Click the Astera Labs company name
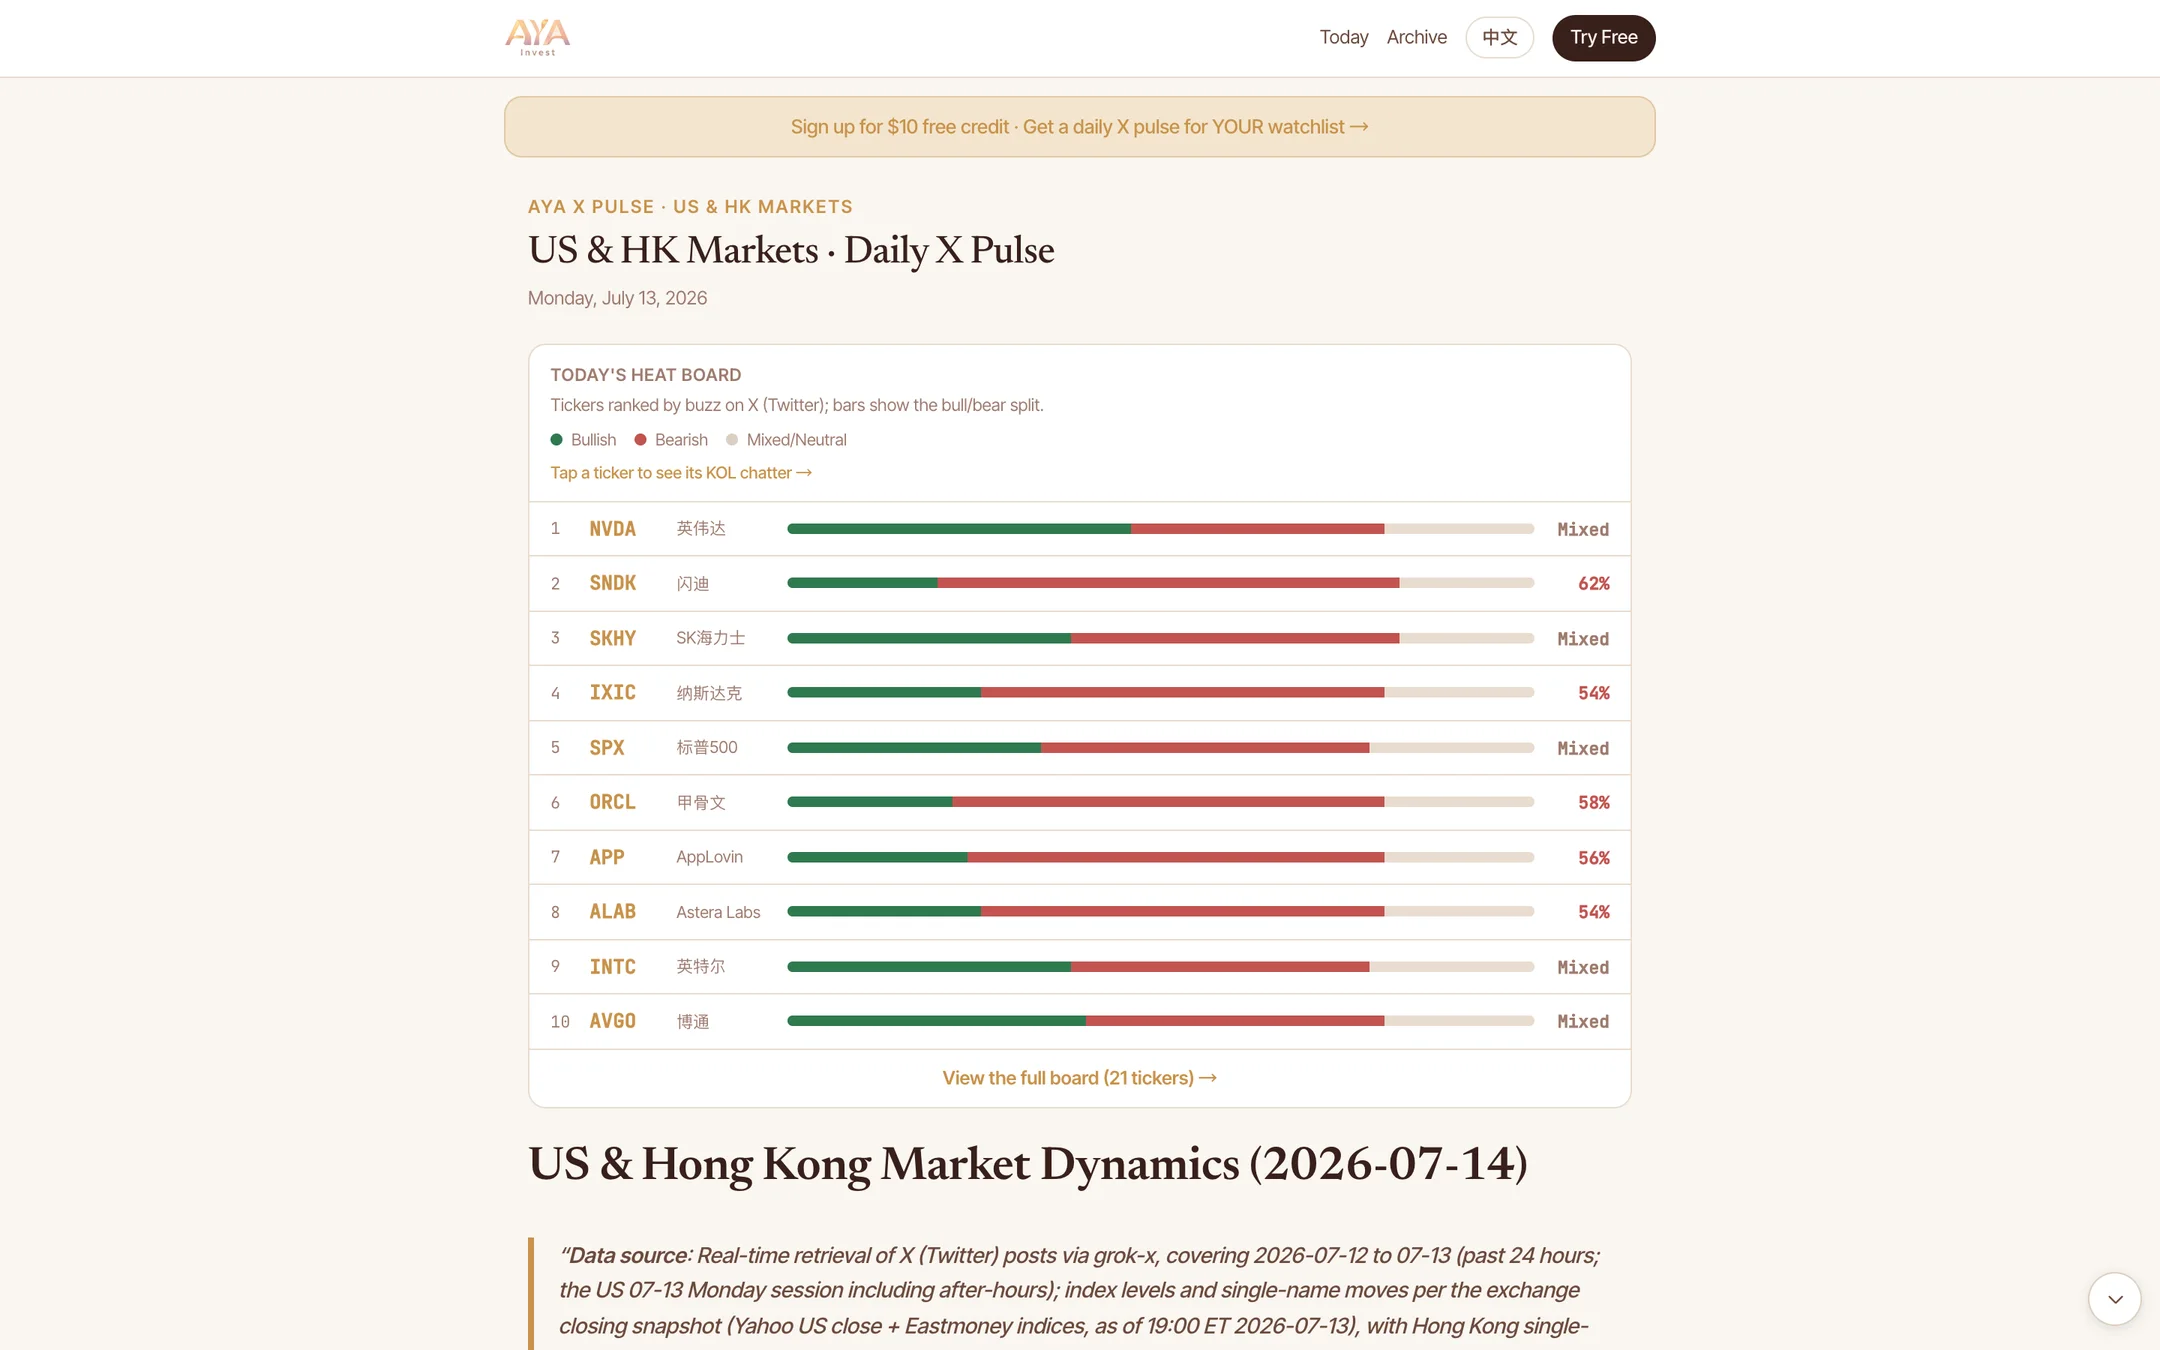Image resolution: width=2160 pixels, height=1350 pixels. [718, 912]
